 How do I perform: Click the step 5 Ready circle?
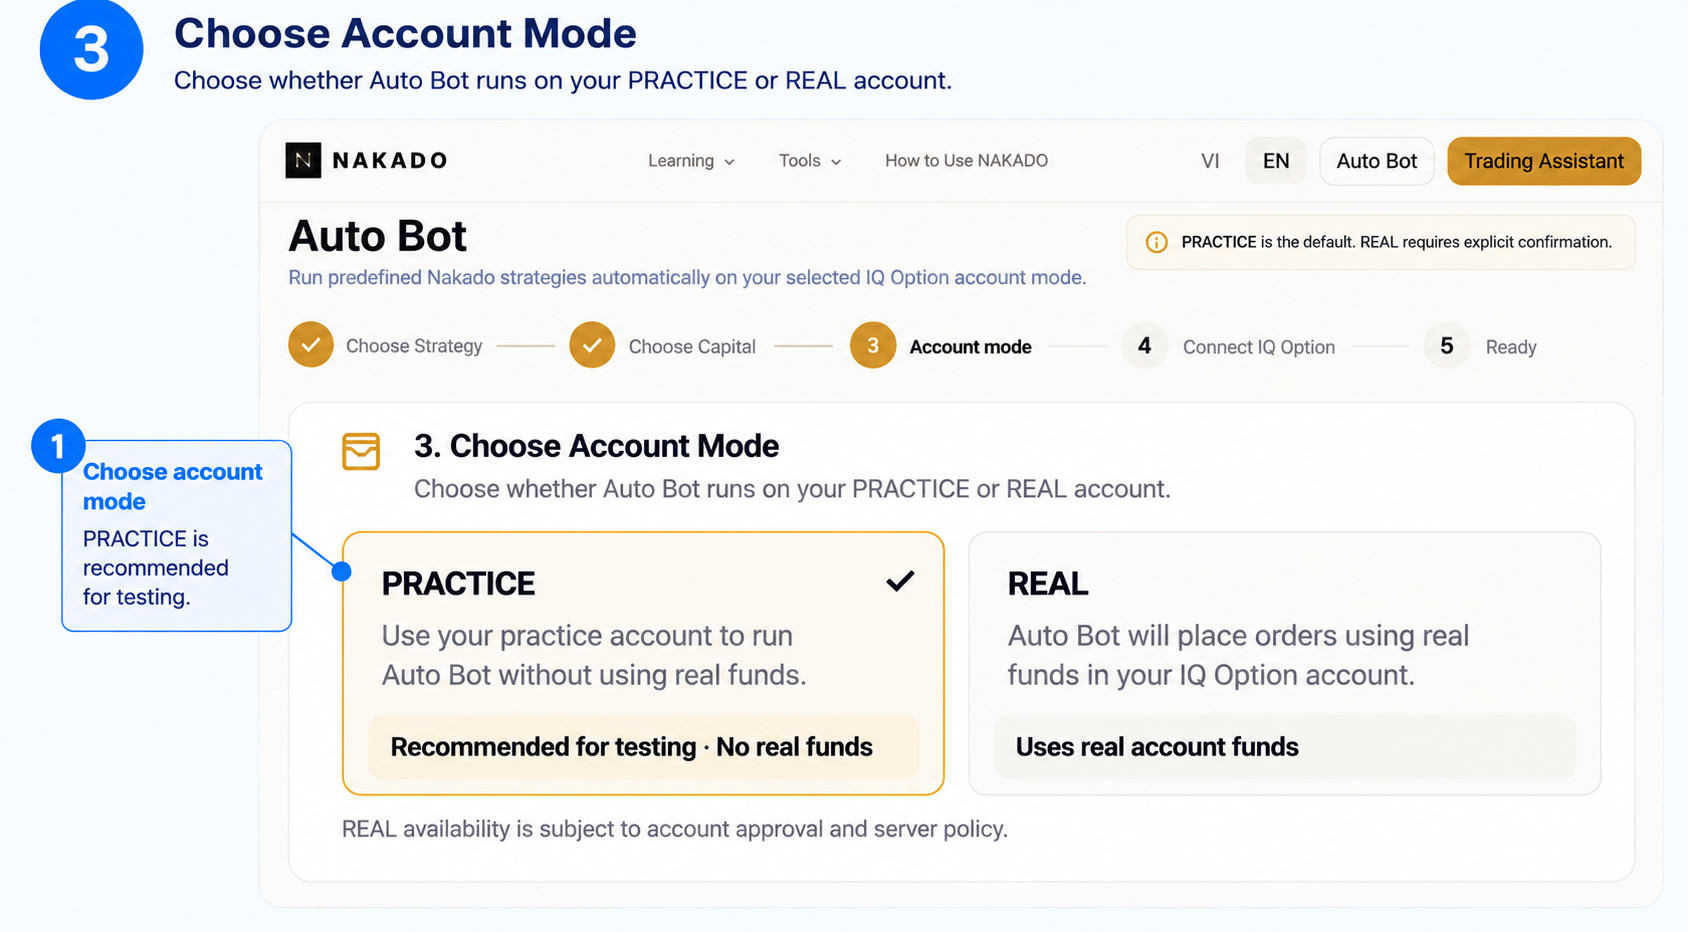[x=1447, y=345]
